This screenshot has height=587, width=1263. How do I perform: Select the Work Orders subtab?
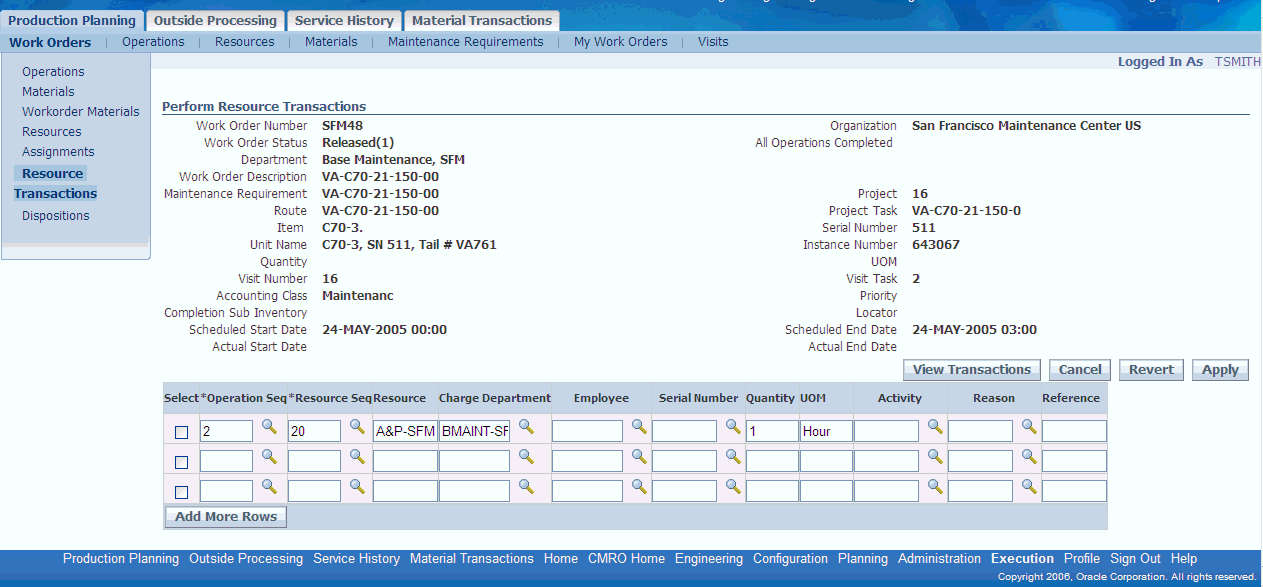pyautogui.click(x=50, y=42)
